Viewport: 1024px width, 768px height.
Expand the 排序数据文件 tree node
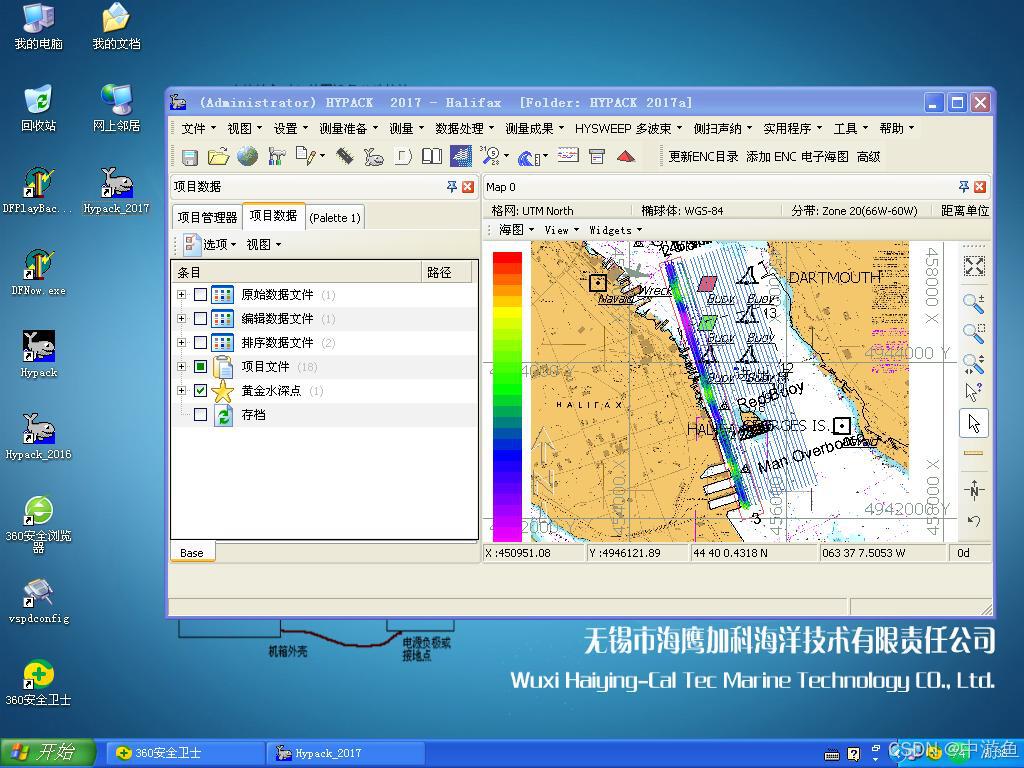[182, 342]
